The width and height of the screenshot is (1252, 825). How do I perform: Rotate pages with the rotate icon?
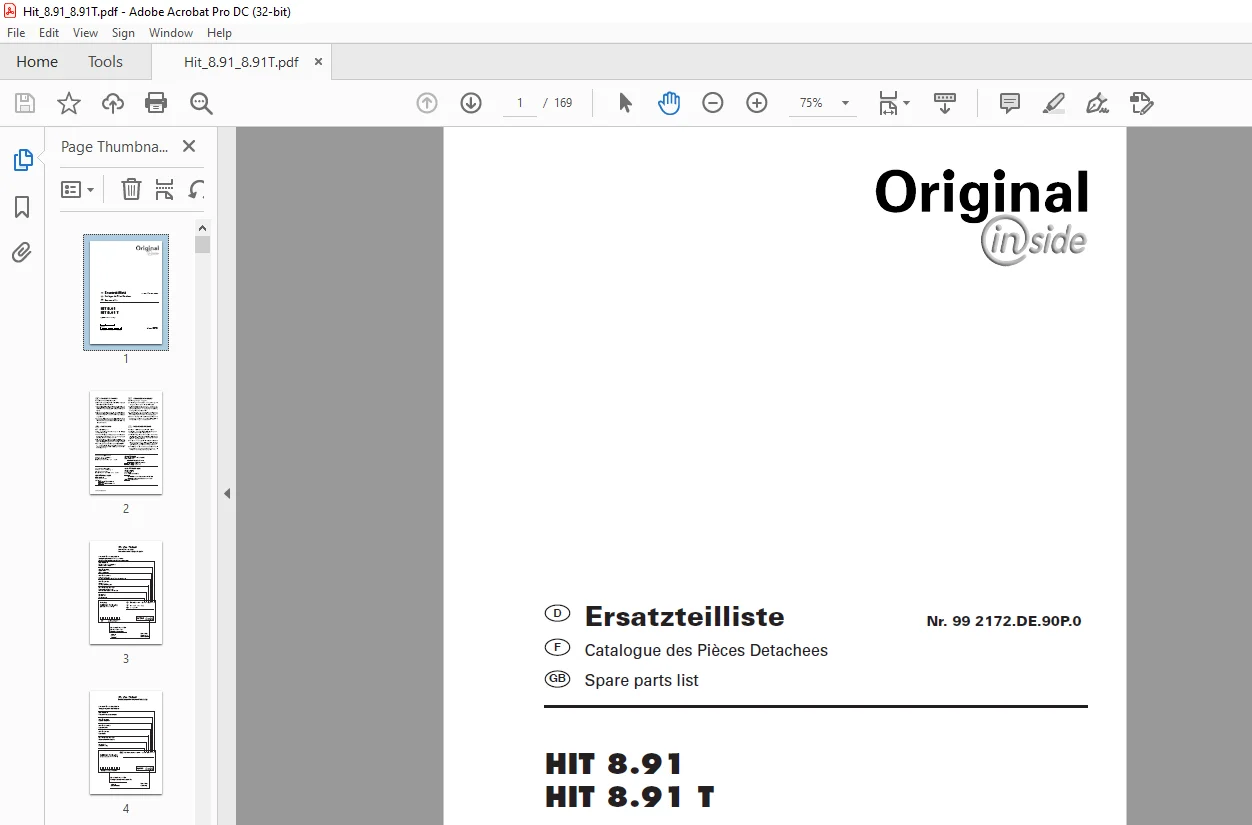(197, 189)
